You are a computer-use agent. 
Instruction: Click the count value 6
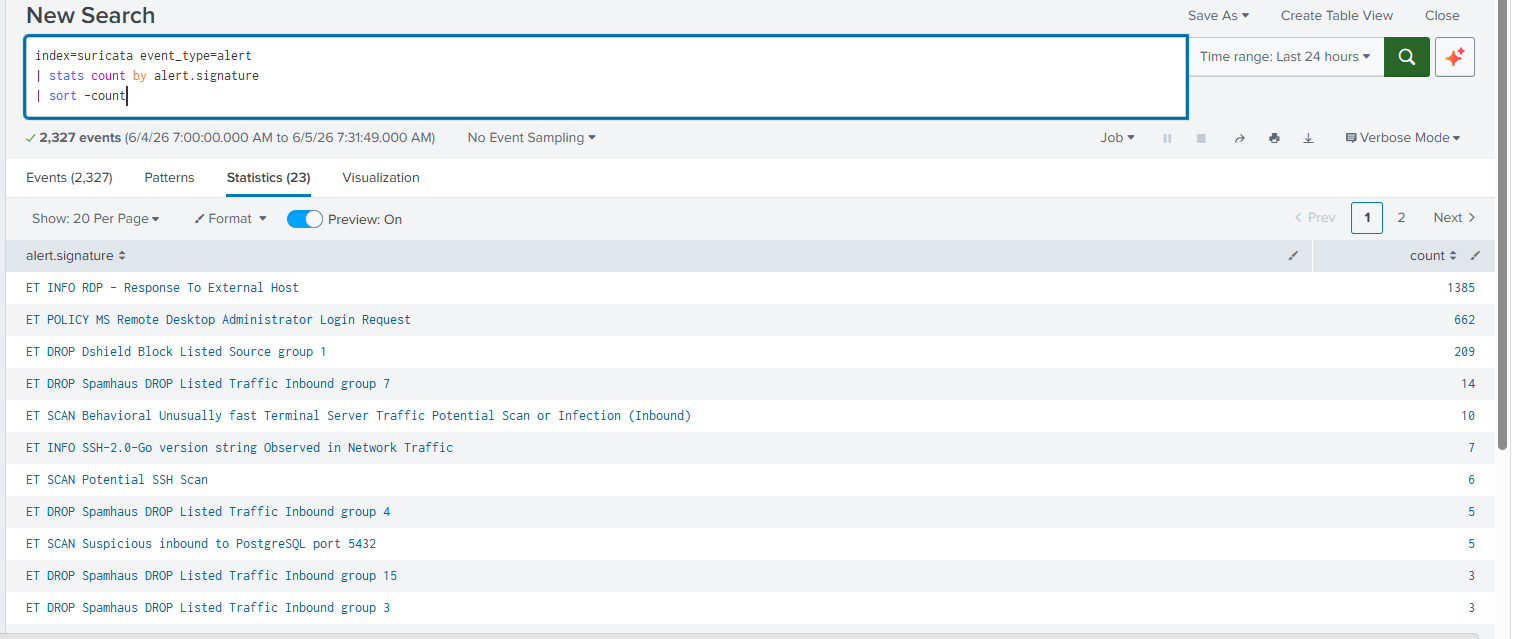click(1471, 480)
